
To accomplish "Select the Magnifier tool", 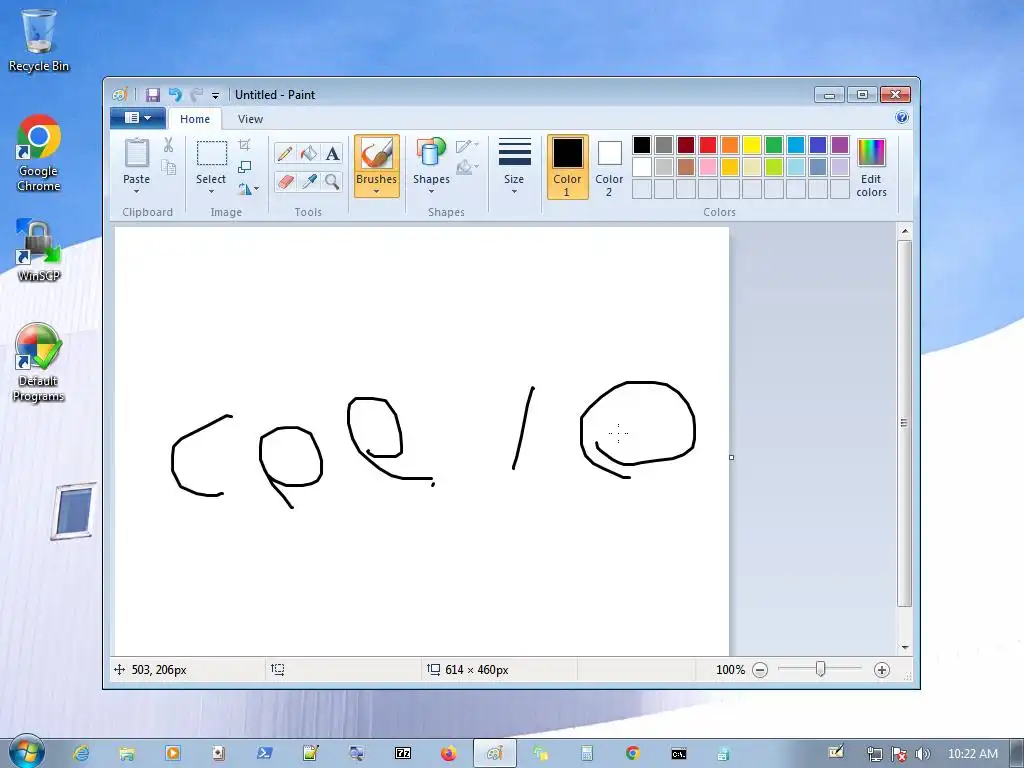I will point(332,181).
